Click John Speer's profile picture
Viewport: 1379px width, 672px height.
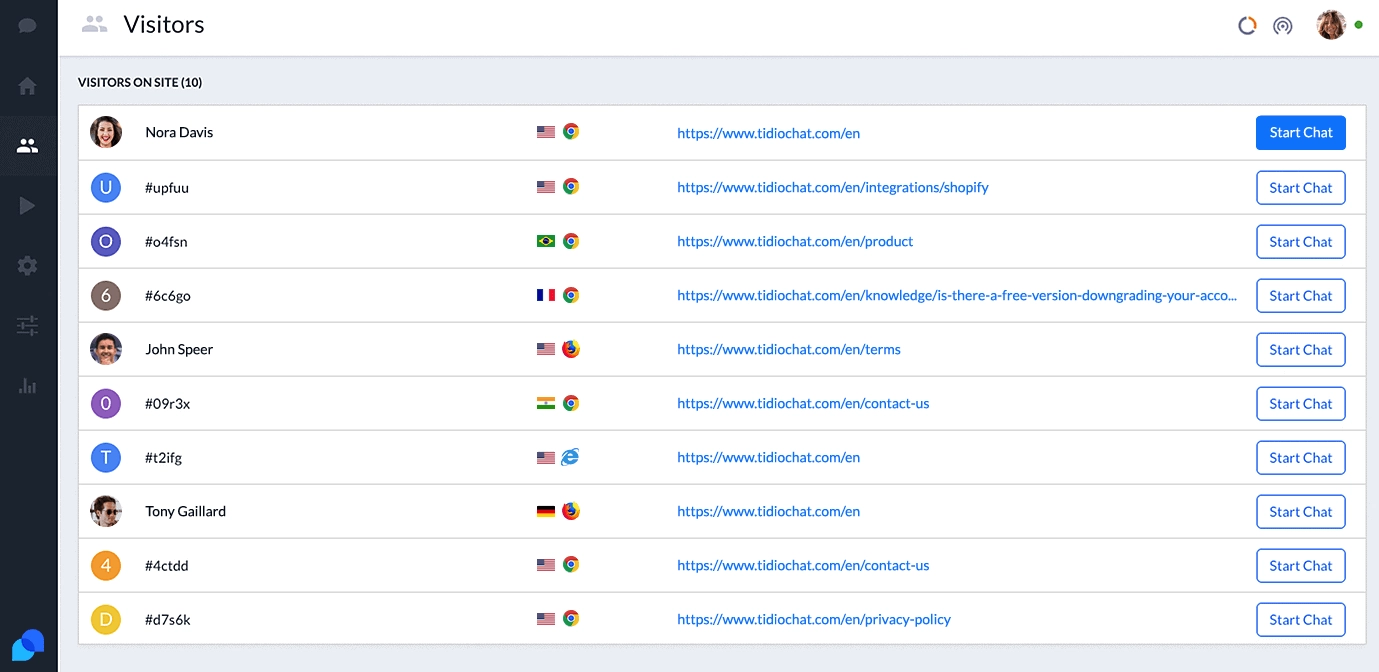106,349
